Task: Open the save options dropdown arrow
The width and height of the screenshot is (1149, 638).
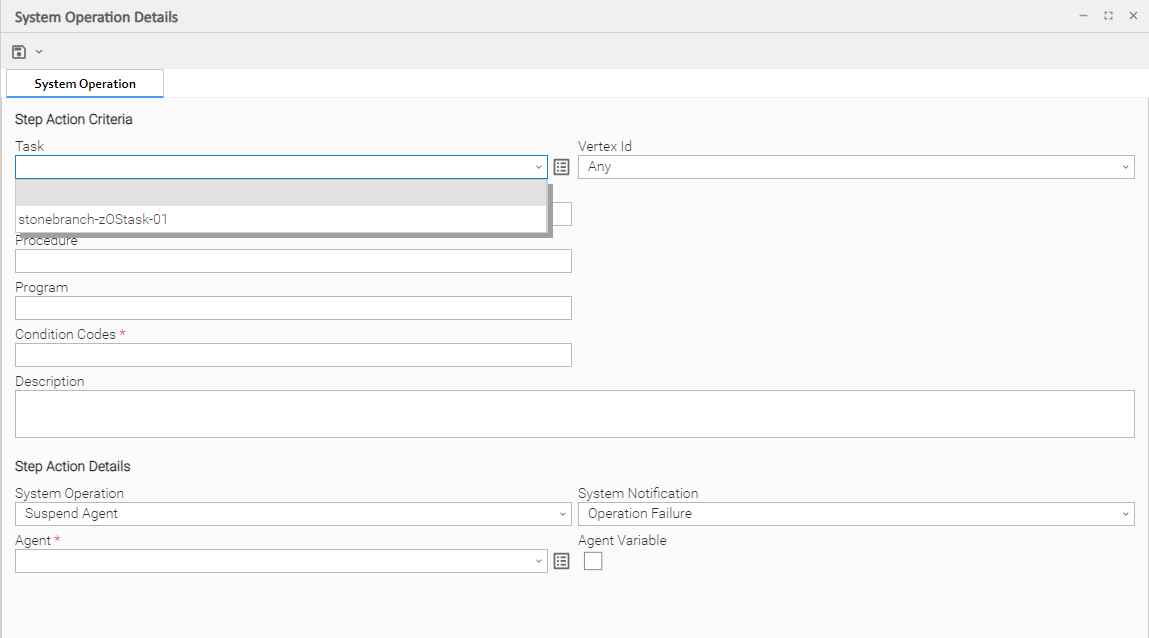Action: 39,52
